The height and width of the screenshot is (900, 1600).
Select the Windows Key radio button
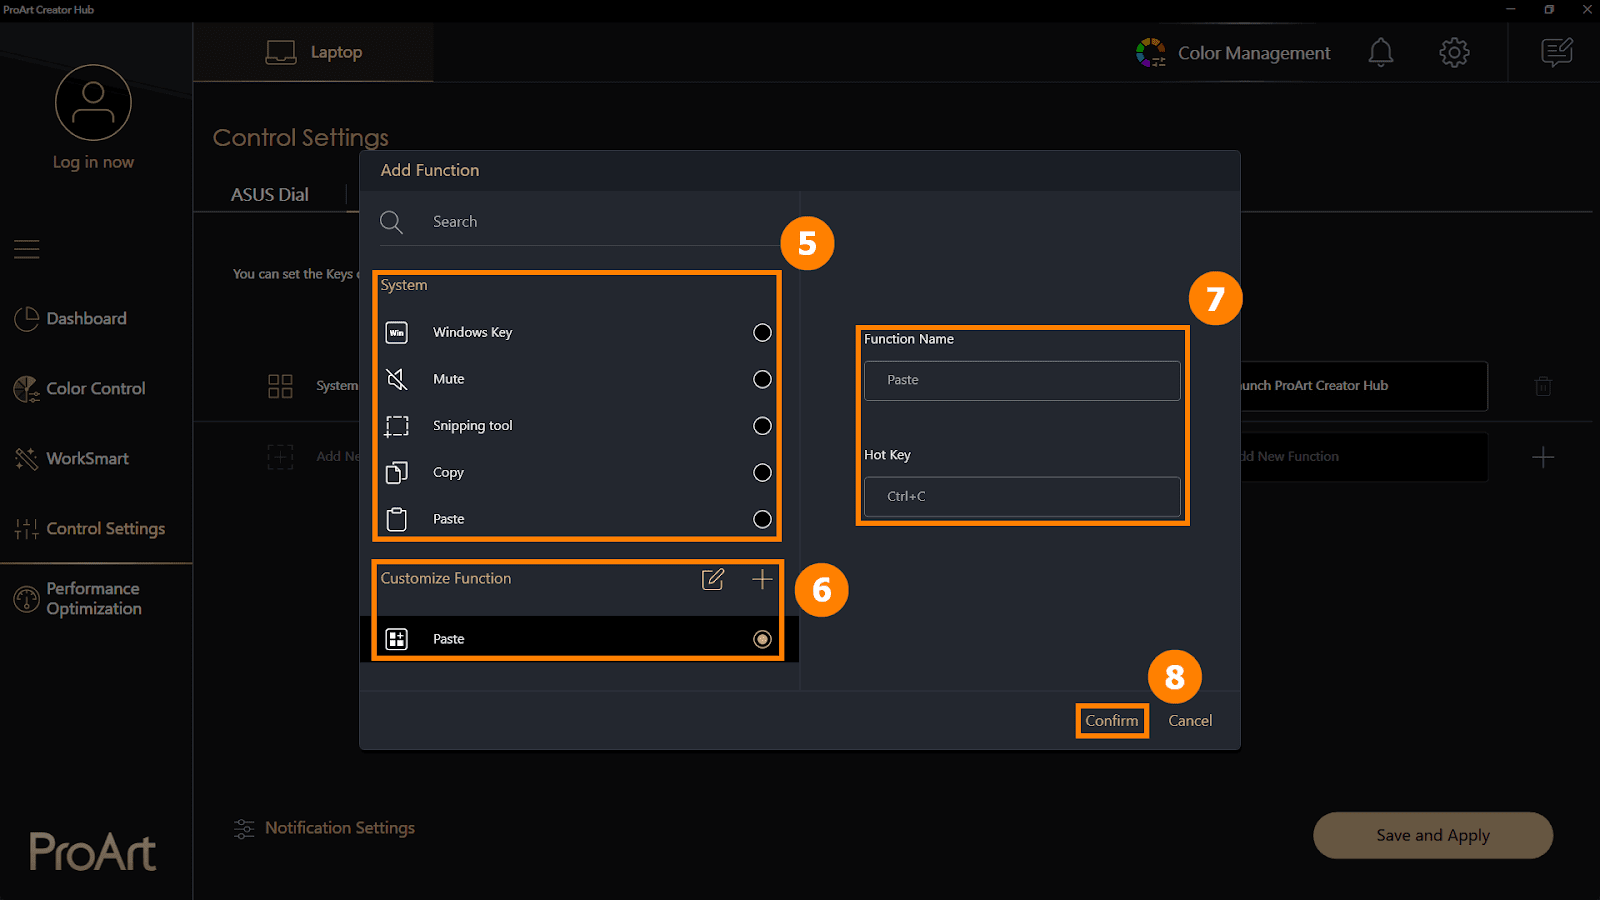tap(762, 332)
